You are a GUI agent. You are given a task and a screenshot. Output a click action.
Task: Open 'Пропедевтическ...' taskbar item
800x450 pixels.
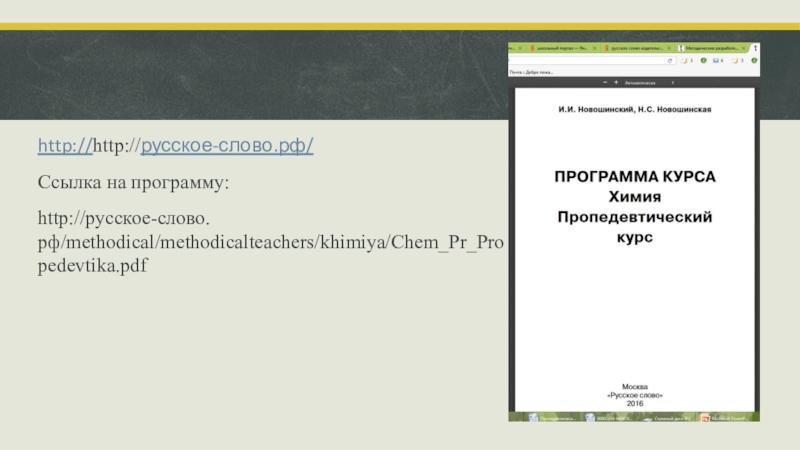[x=553, y=418]
